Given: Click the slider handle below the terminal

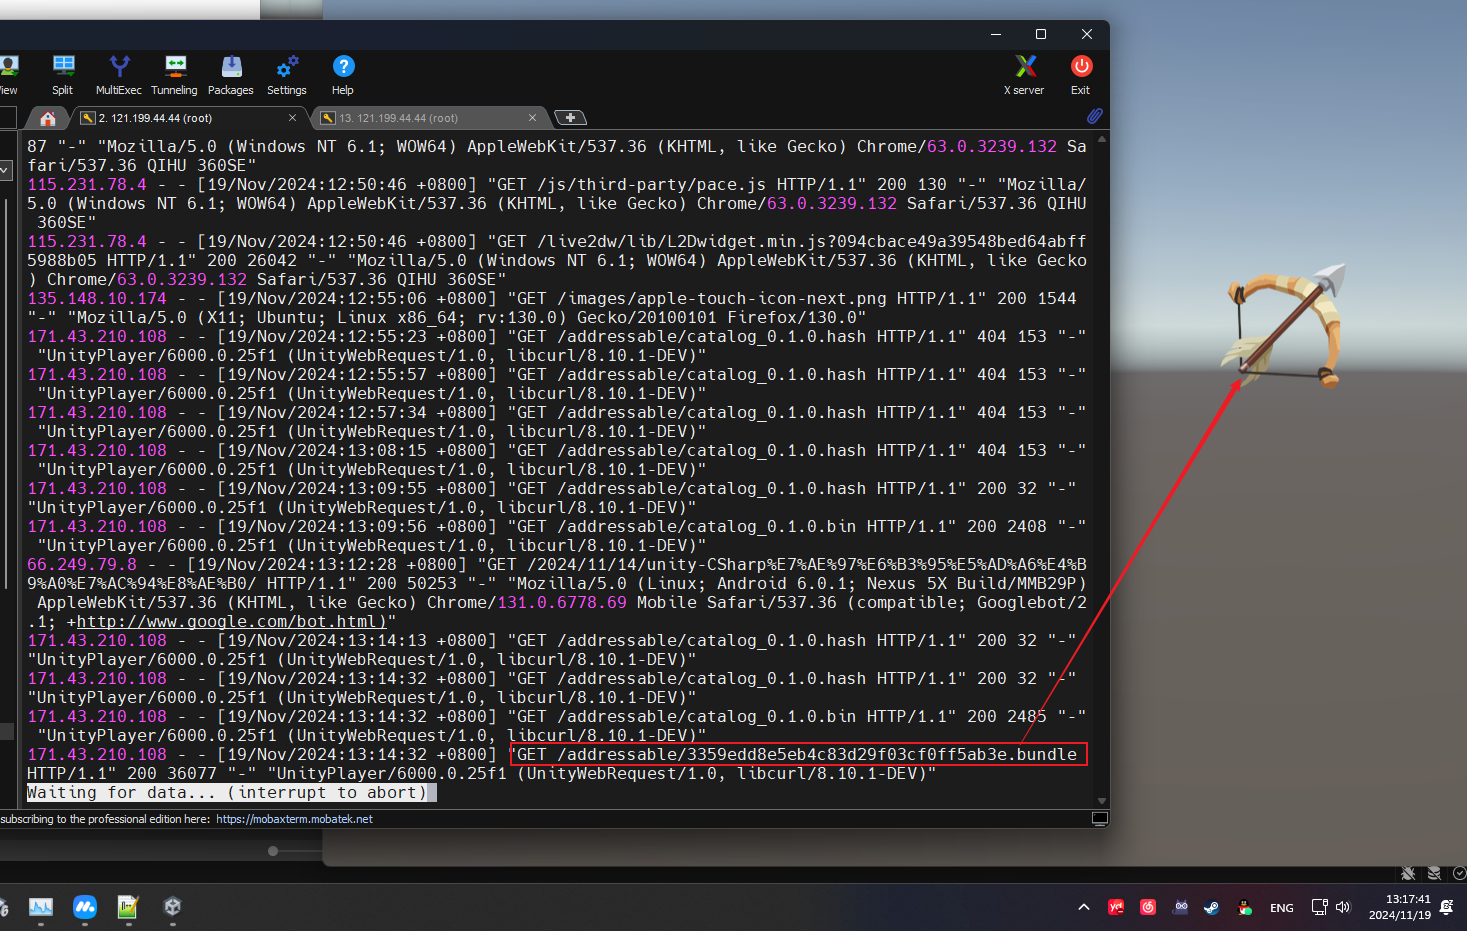Looking at the screenshot, I should [x=273, y=851].
